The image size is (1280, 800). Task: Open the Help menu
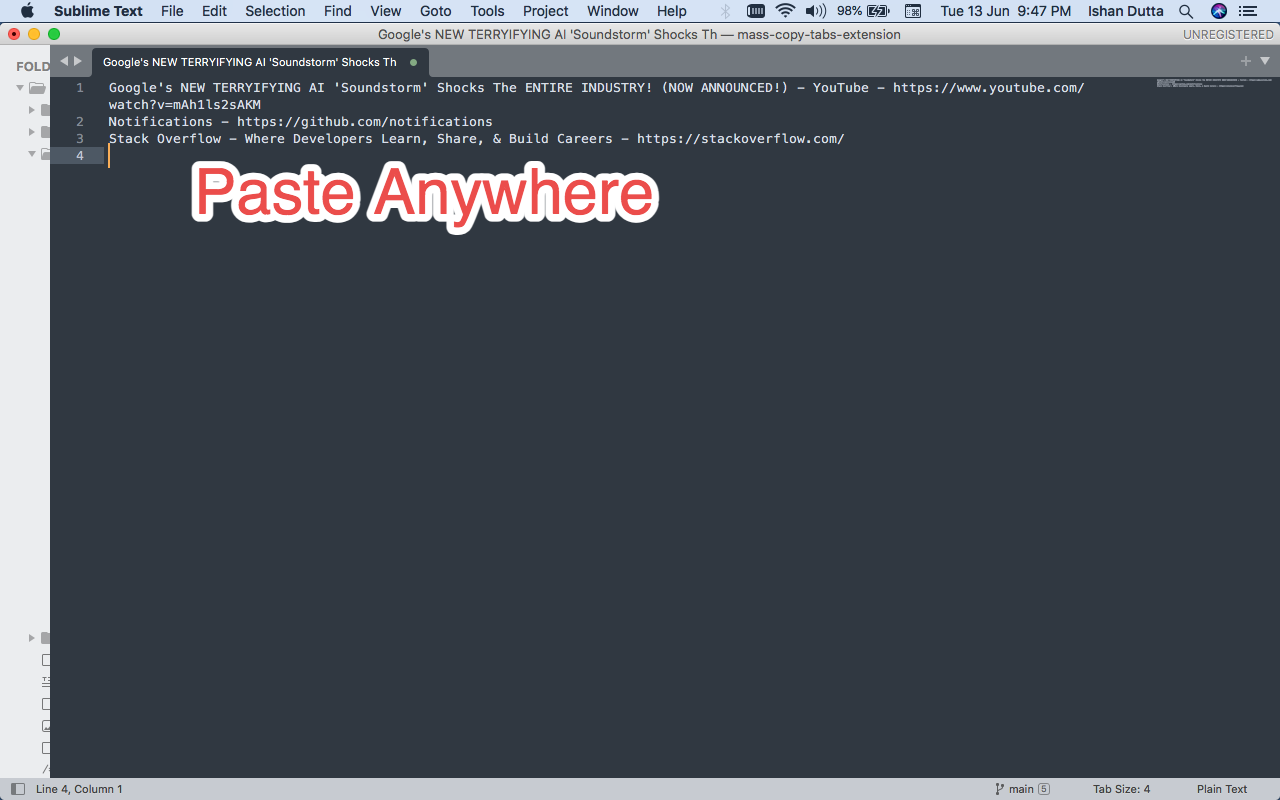coord(672,11)
